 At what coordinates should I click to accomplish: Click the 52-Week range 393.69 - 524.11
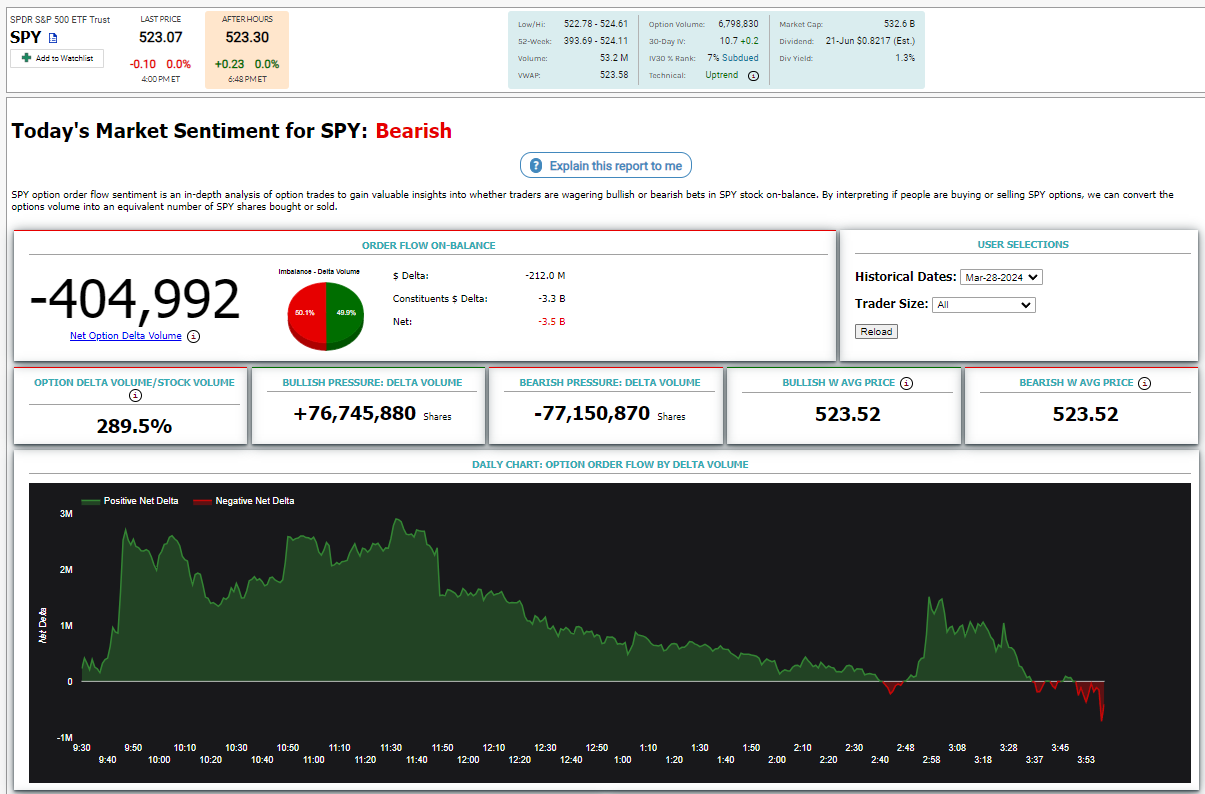[x=595, y=41]
